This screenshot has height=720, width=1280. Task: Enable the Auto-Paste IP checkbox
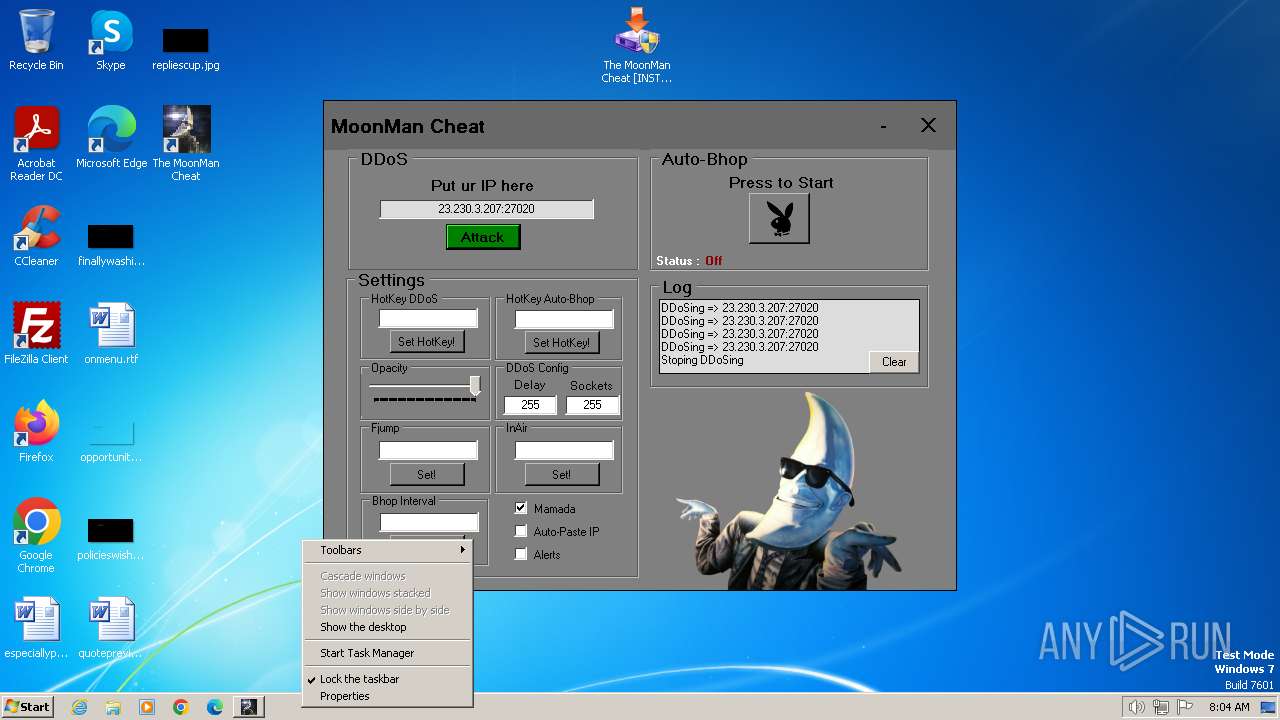(x=520, y=531)
